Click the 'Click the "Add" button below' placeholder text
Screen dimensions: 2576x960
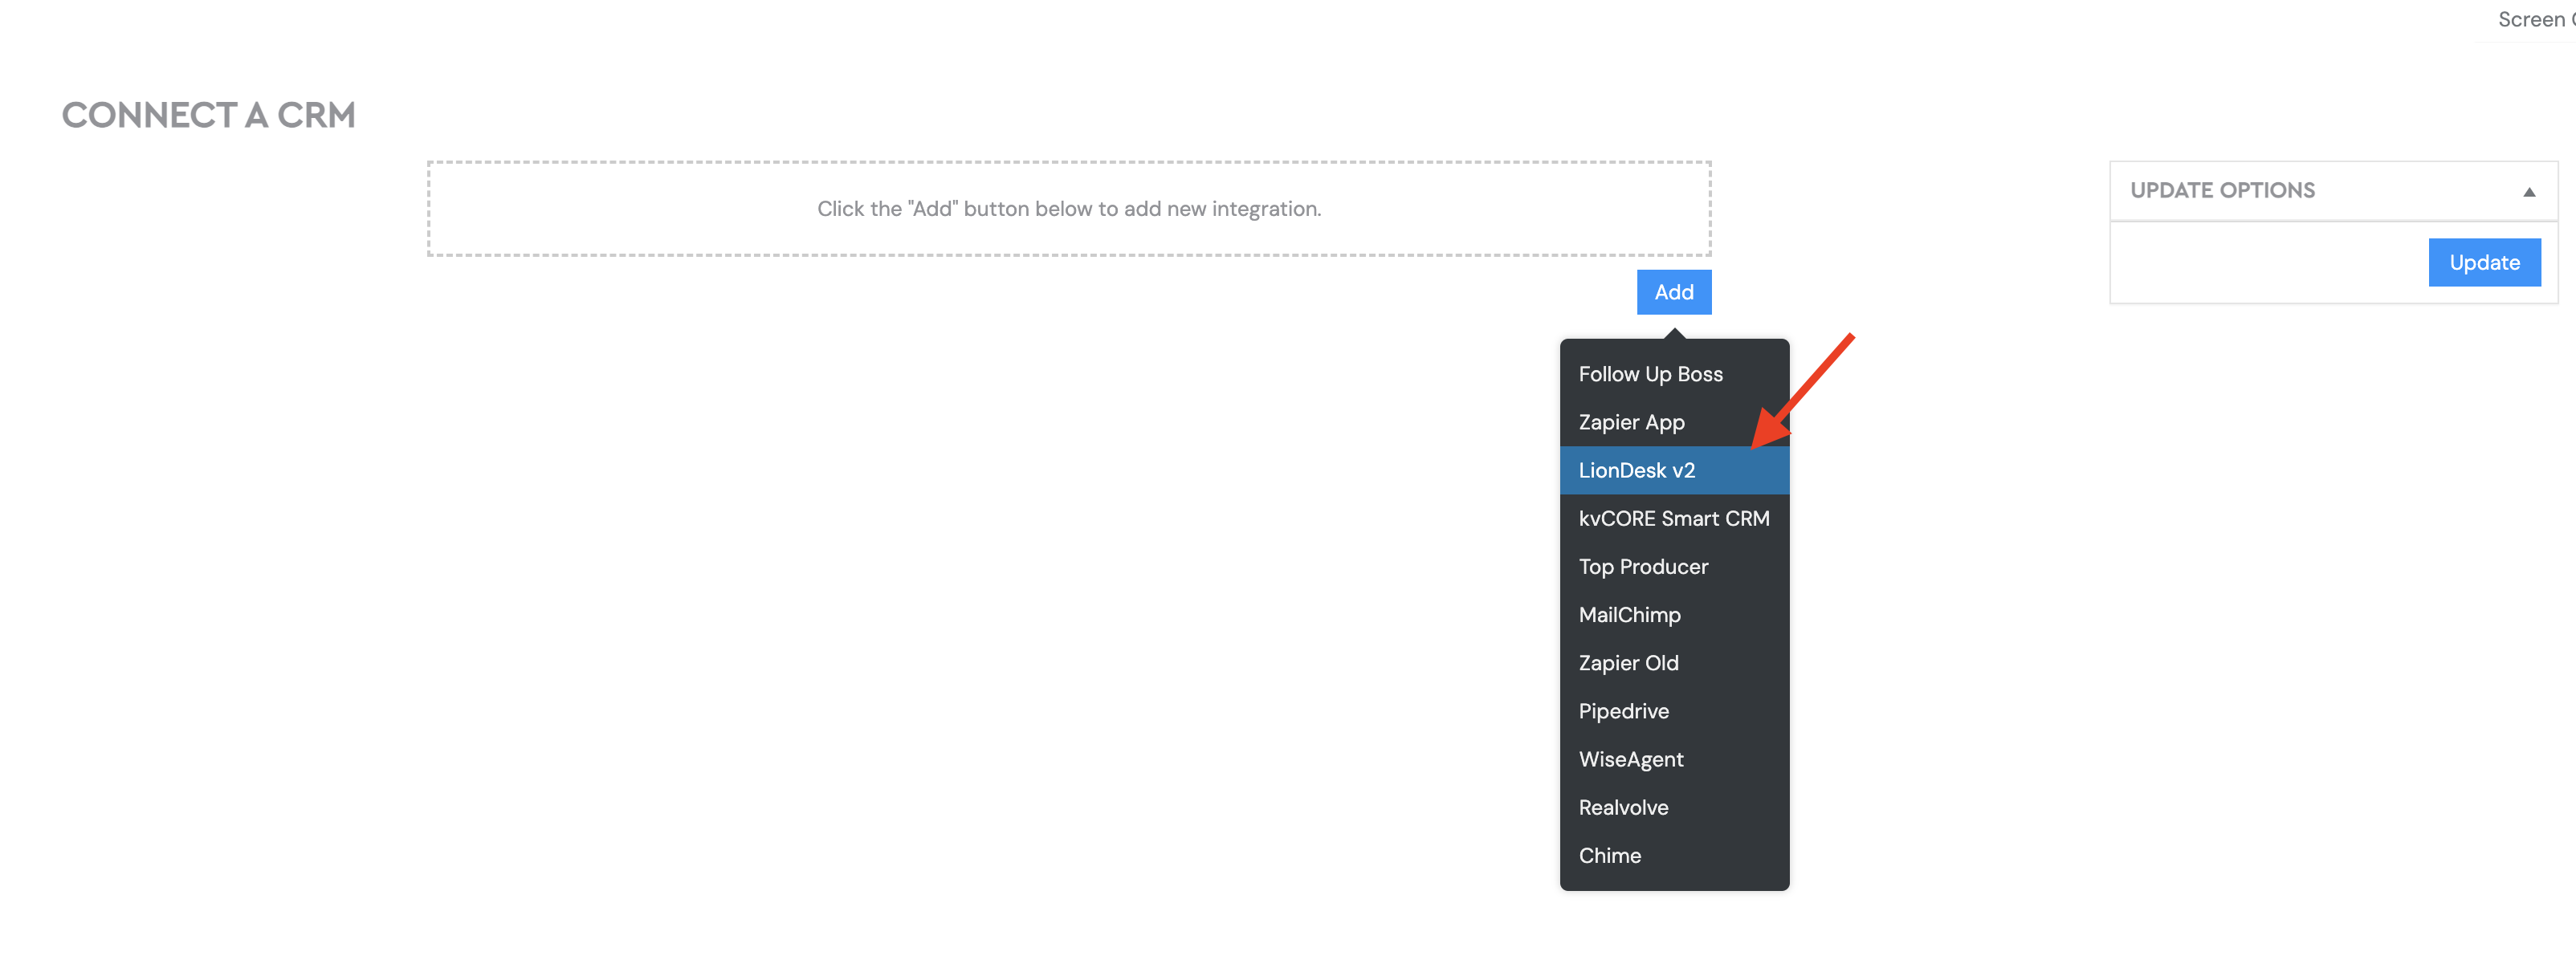(x=1069, y=209)
